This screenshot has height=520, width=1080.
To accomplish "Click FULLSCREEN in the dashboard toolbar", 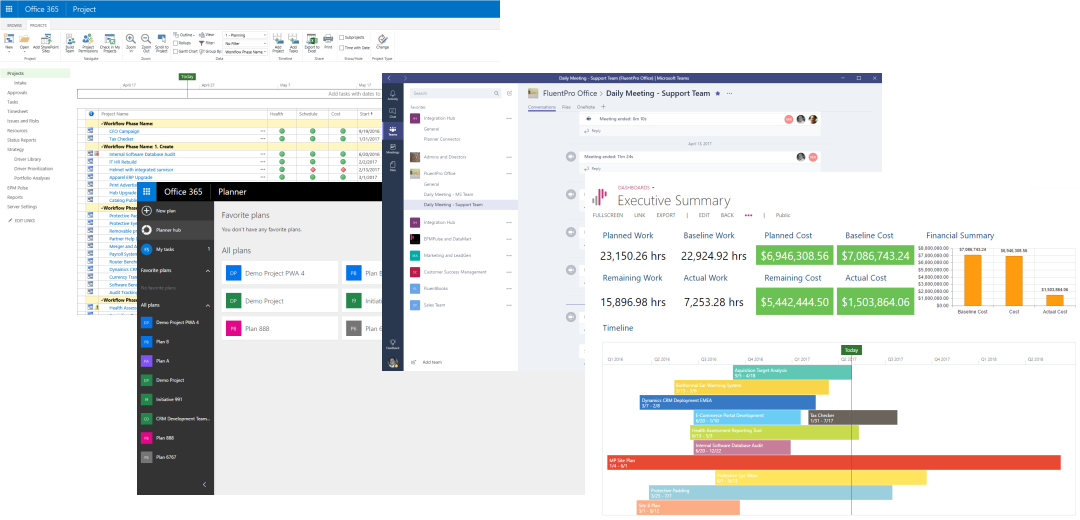I will pos(608,215).
